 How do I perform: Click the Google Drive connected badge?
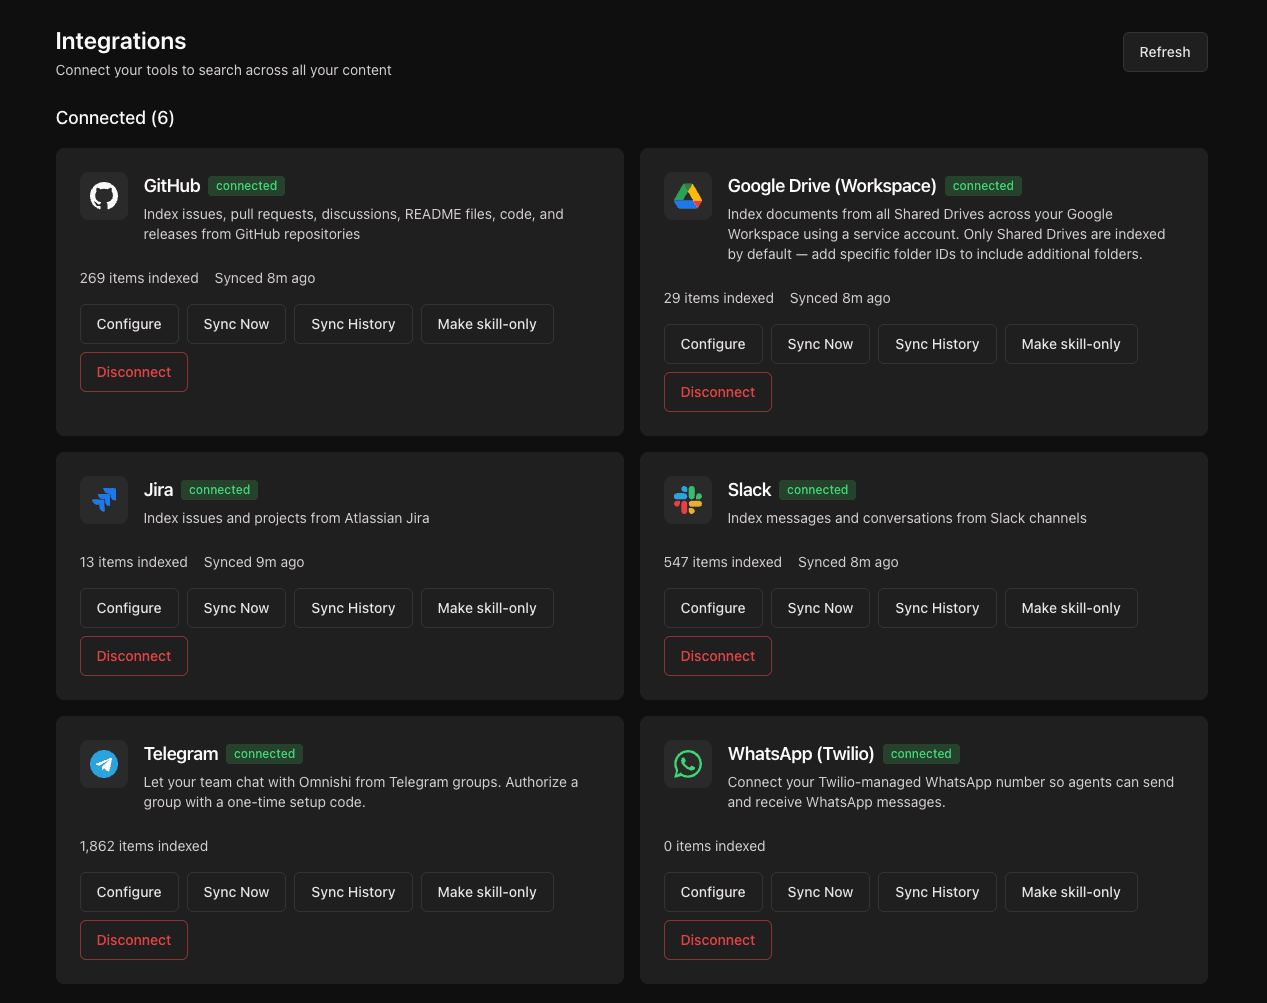click(x=983, y=186)
